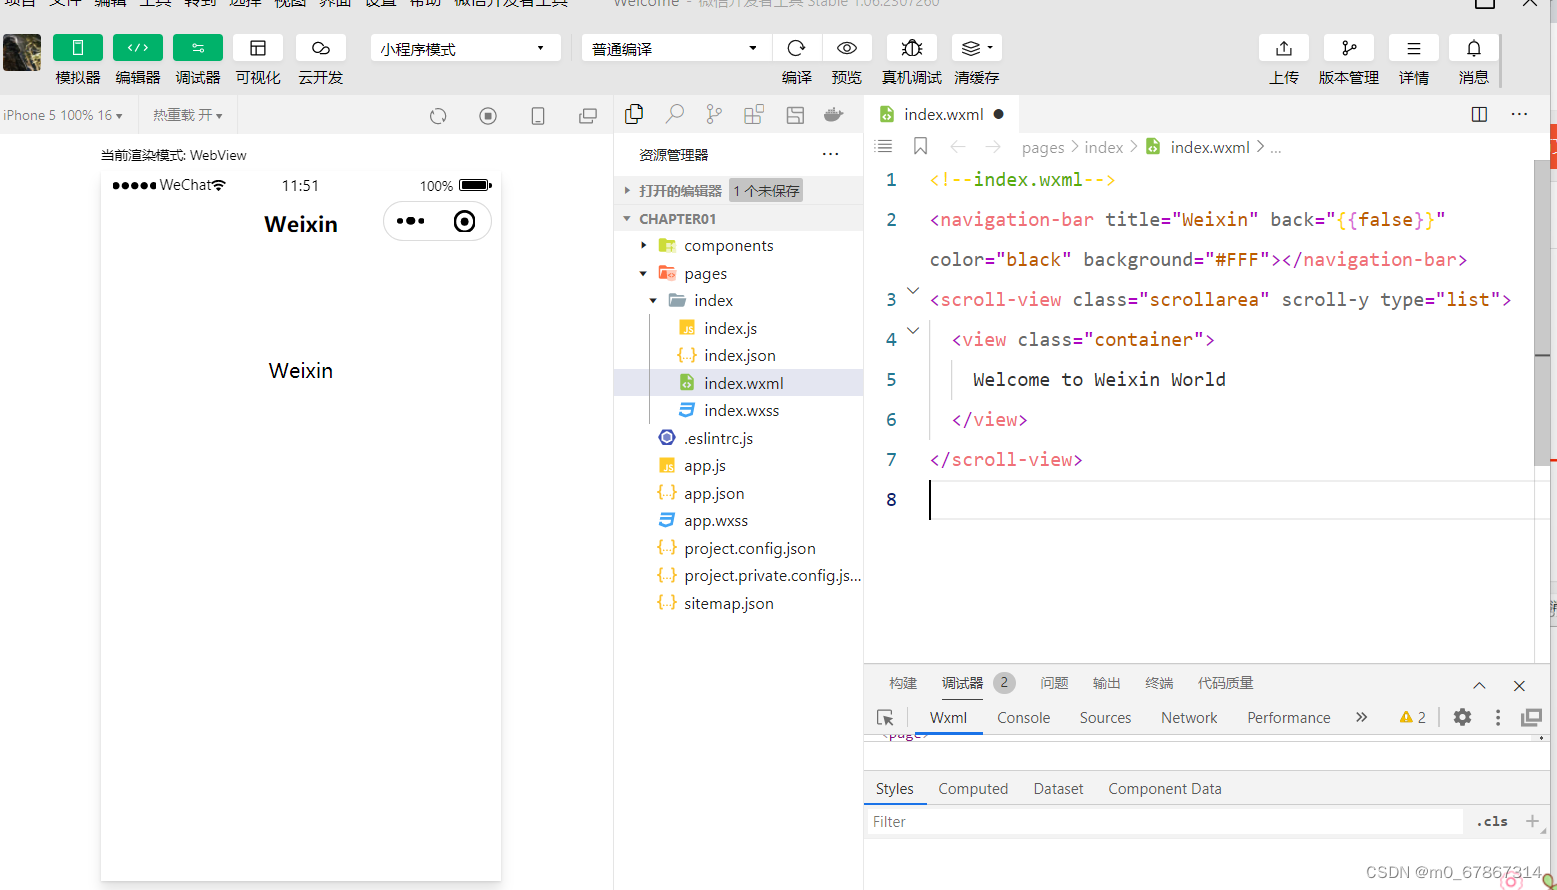
Task: Toggle the Editor panel button
Action: 137,48
